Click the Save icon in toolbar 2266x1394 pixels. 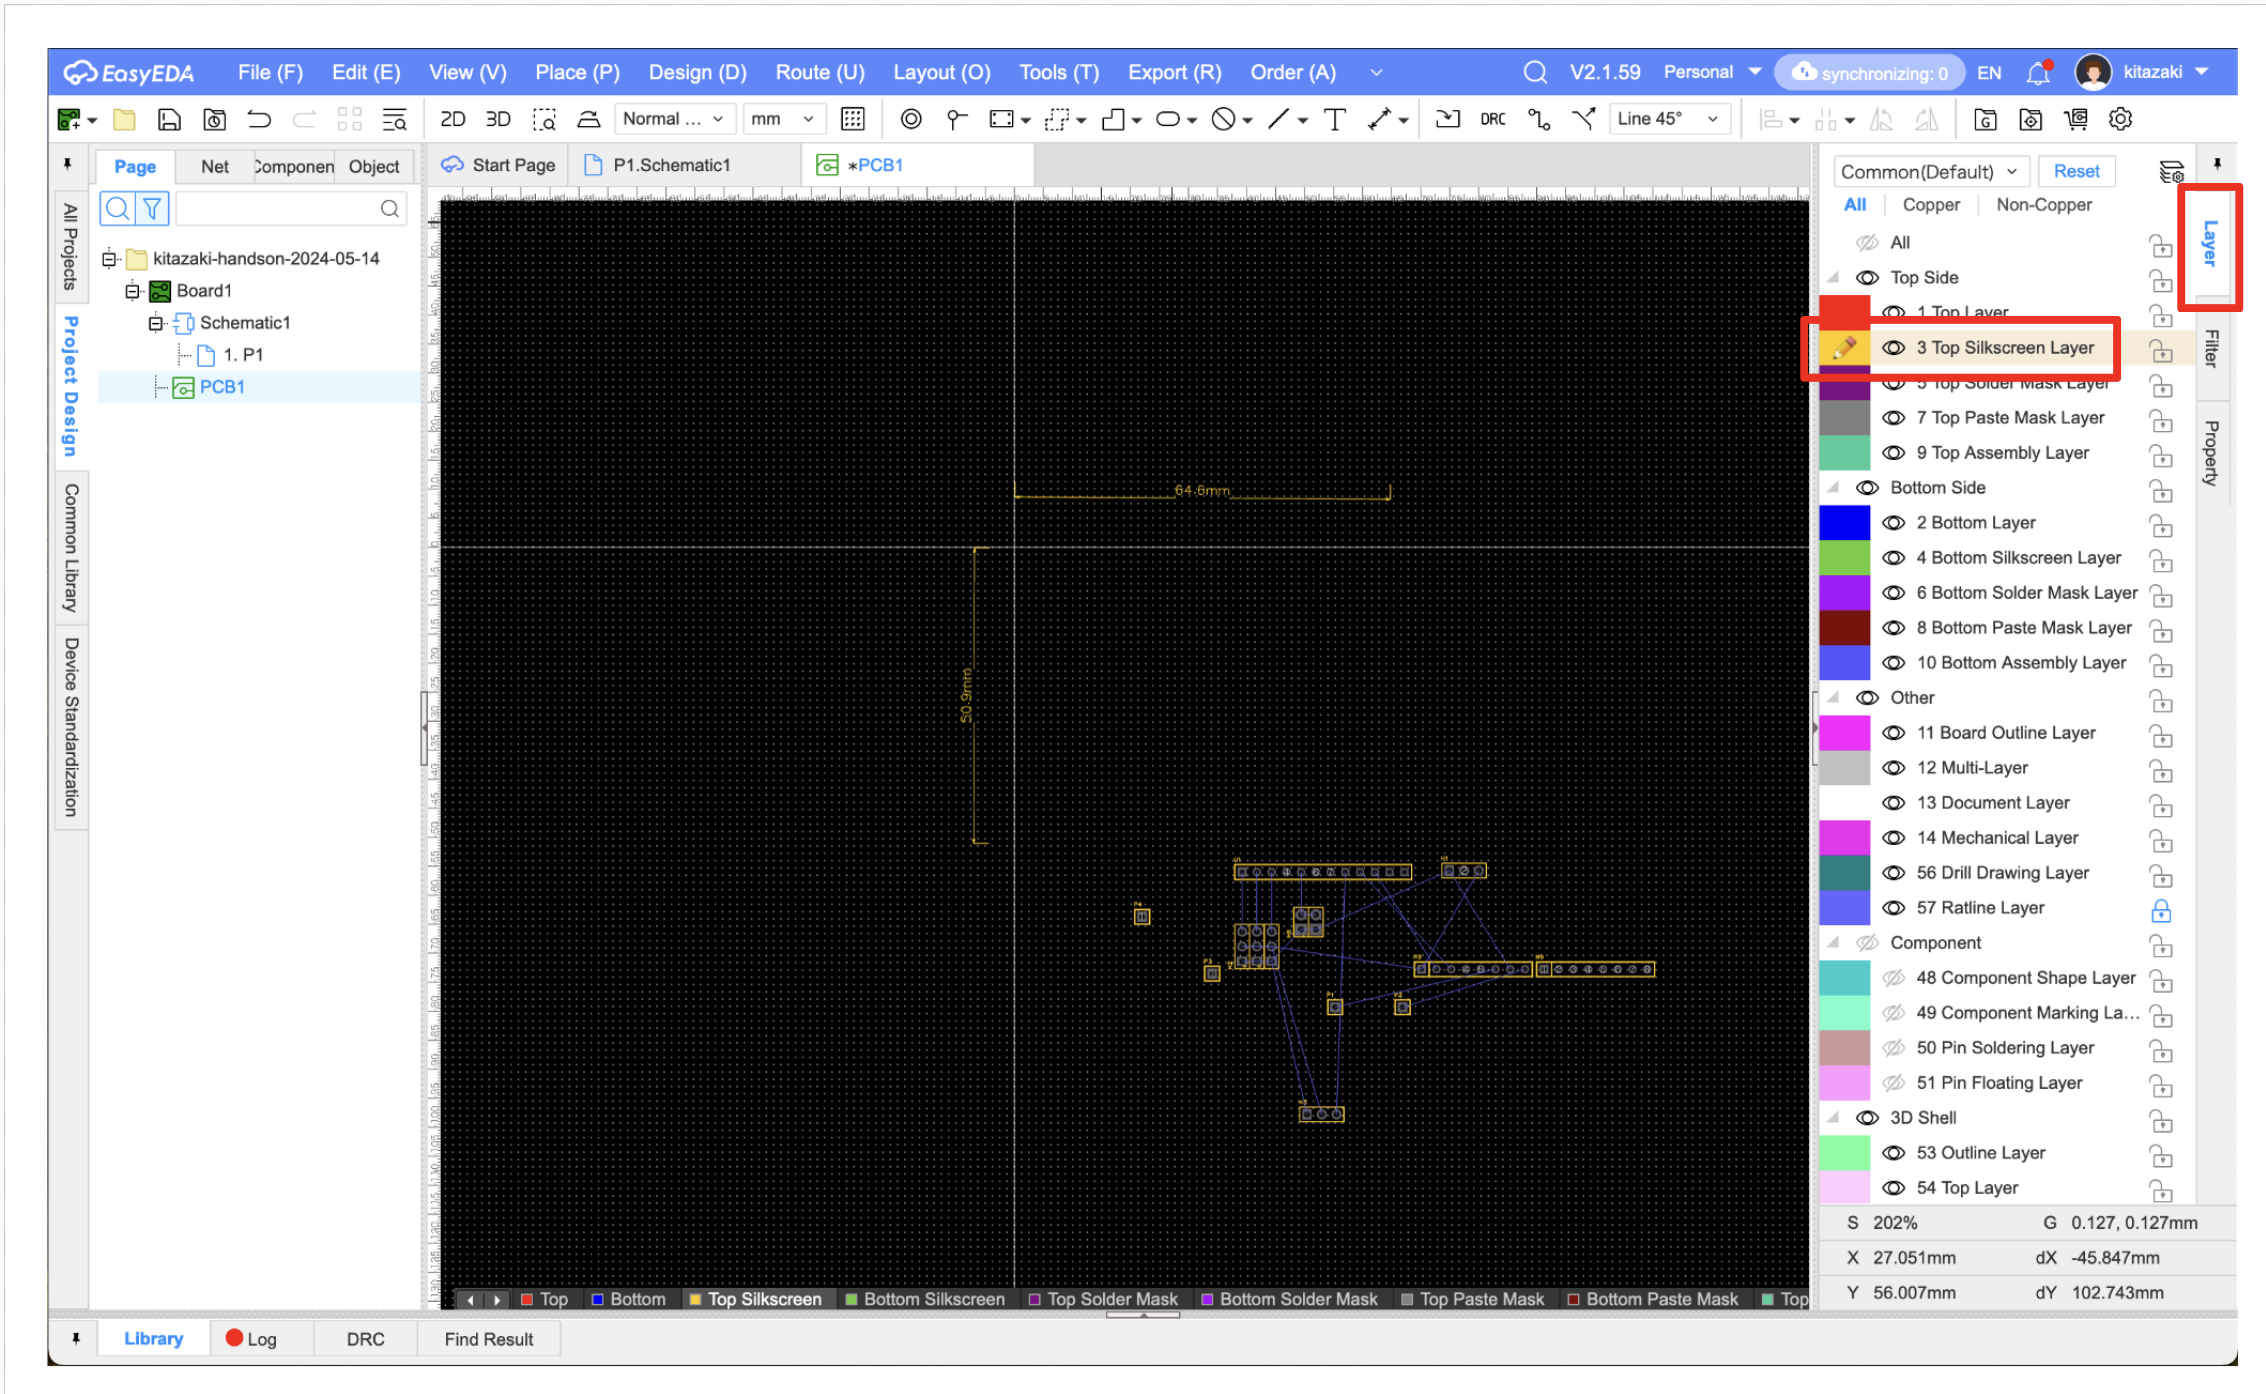click(169, 120)
